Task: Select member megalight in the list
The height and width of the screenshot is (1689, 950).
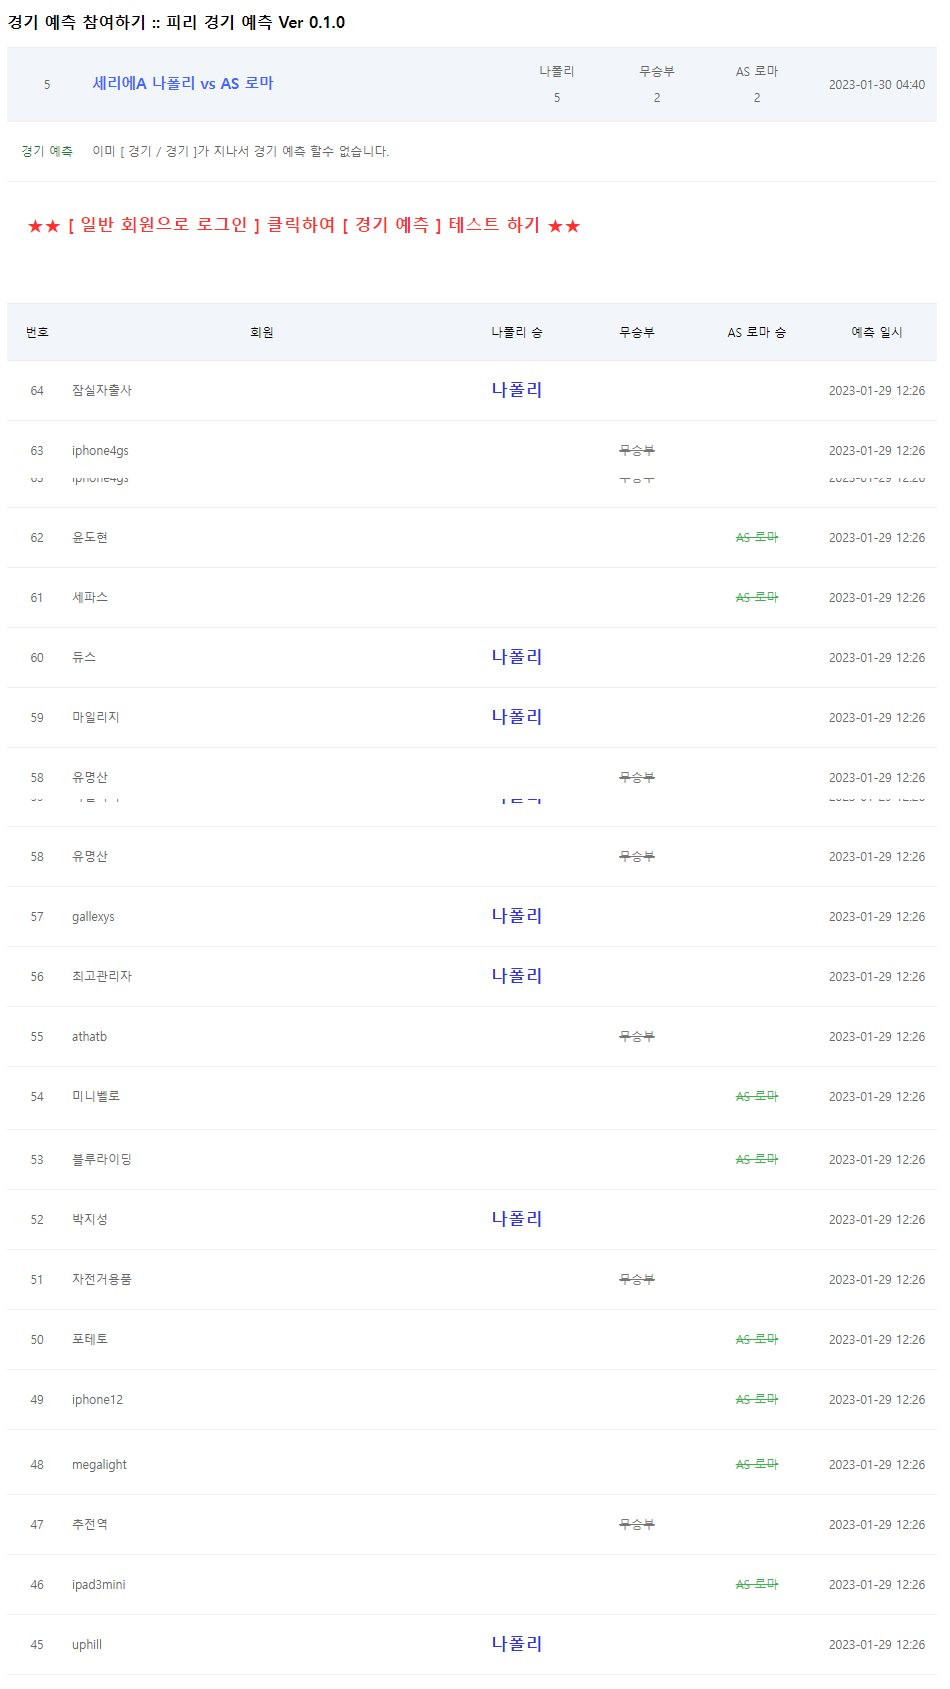Action: click(x=99, y=1465)
